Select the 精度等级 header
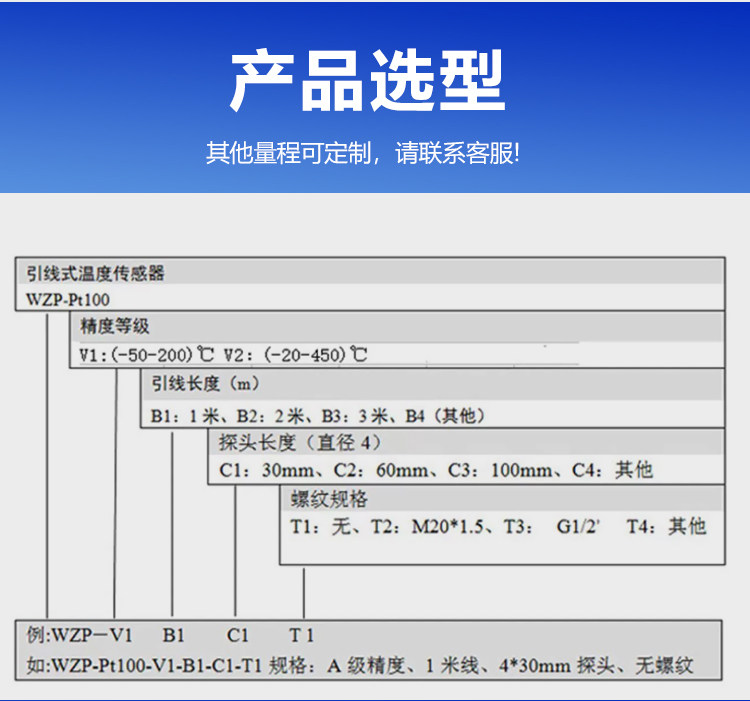 pos(115,327)
